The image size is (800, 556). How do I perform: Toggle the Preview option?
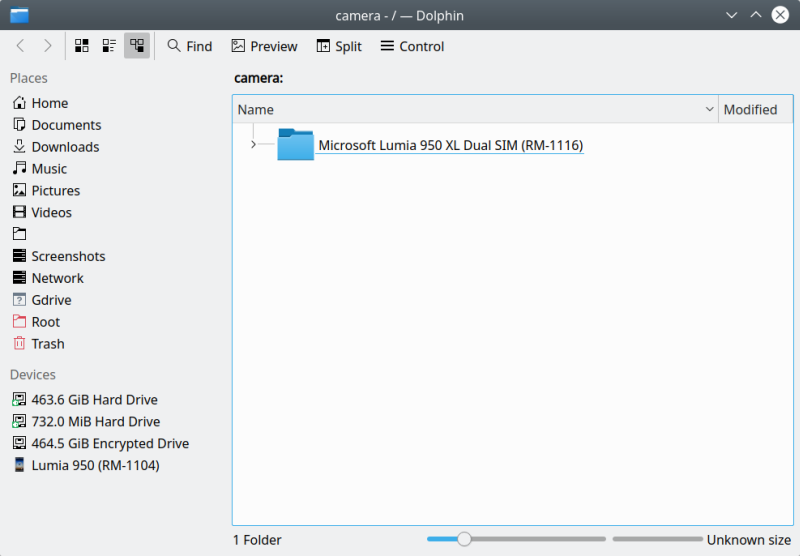[264, 46]
